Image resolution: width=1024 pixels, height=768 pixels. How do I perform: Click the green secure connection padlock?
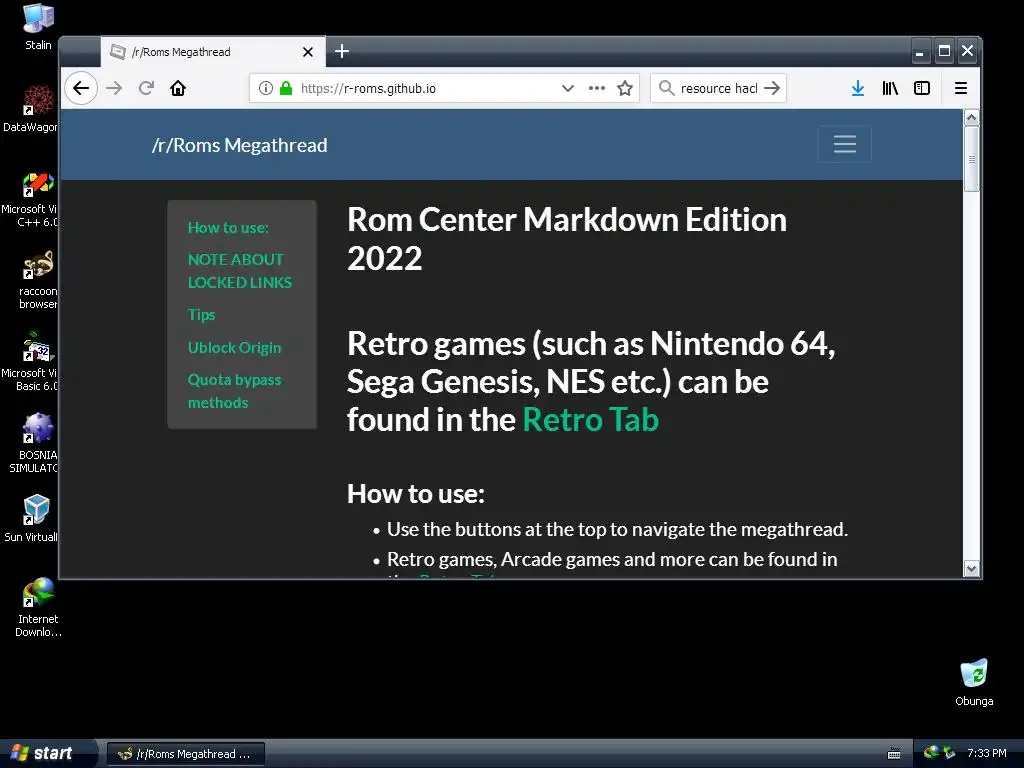[286, 88]
